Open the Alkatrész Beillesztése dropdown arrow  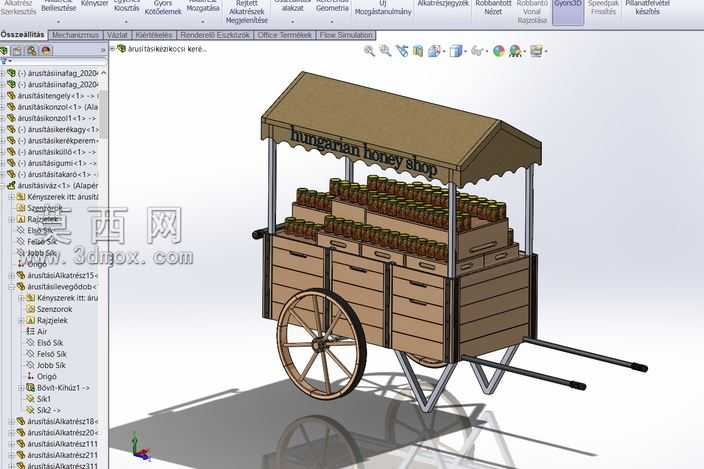tap(58, 21)
